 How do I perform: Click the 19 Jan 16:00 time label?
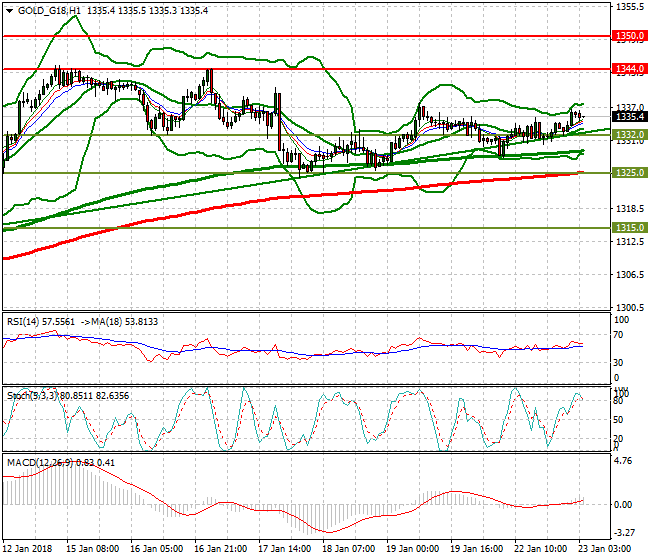pyautogui.click(x=477, y=549)
